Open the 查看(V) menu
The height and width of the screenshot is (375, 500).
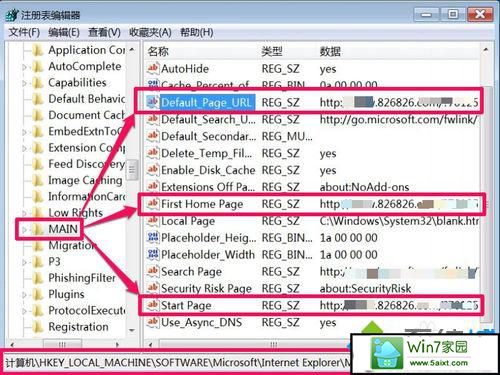coord(104,32)
